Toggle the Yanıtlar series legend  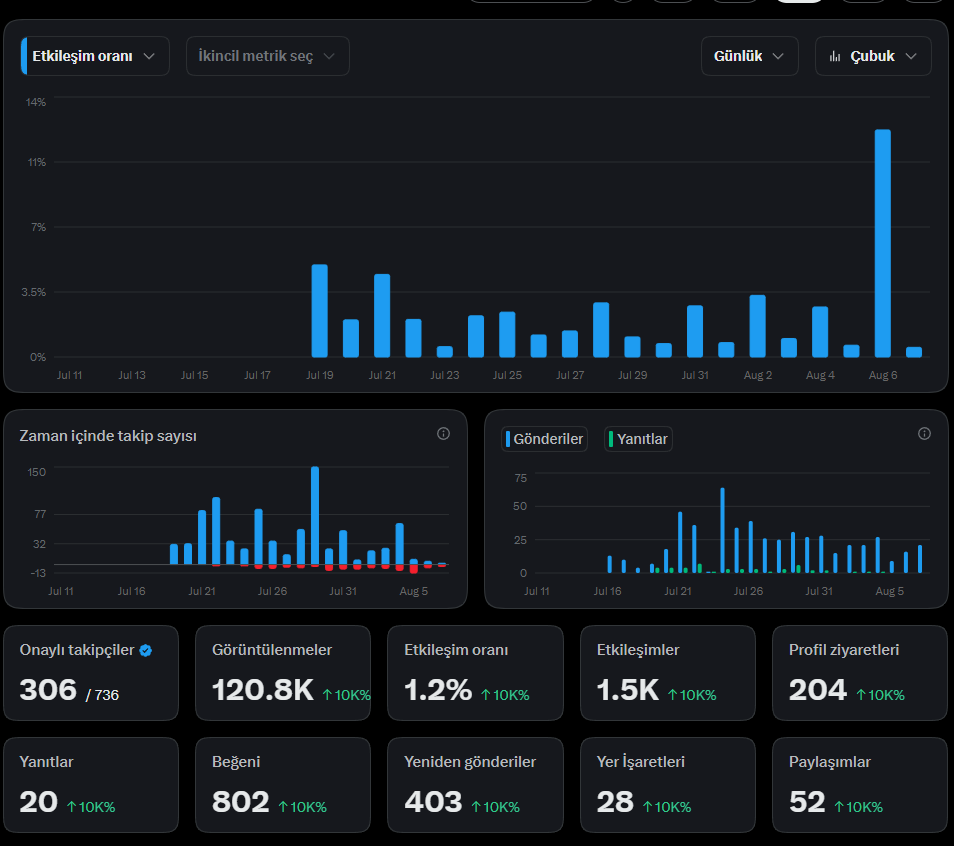(x=638, y=439)
